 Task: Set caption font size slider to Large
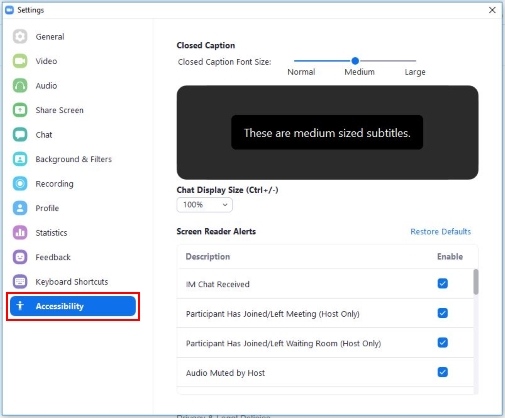coord(415,61)
